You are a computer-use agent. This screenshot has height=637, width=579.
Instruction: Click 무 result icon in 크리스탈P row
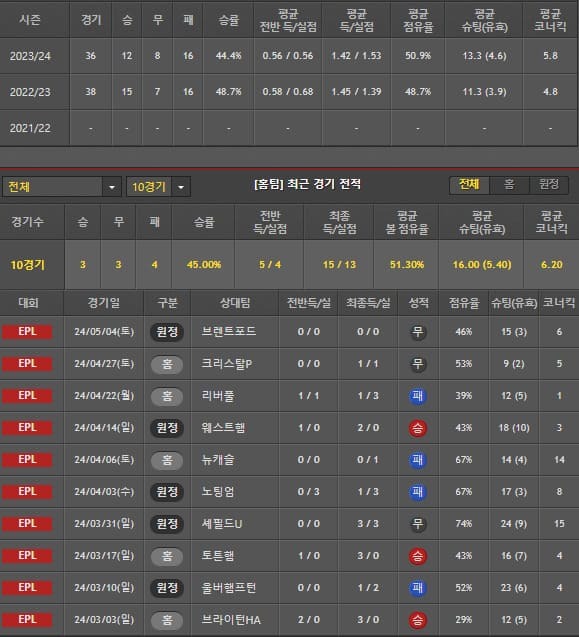point(418,364)
